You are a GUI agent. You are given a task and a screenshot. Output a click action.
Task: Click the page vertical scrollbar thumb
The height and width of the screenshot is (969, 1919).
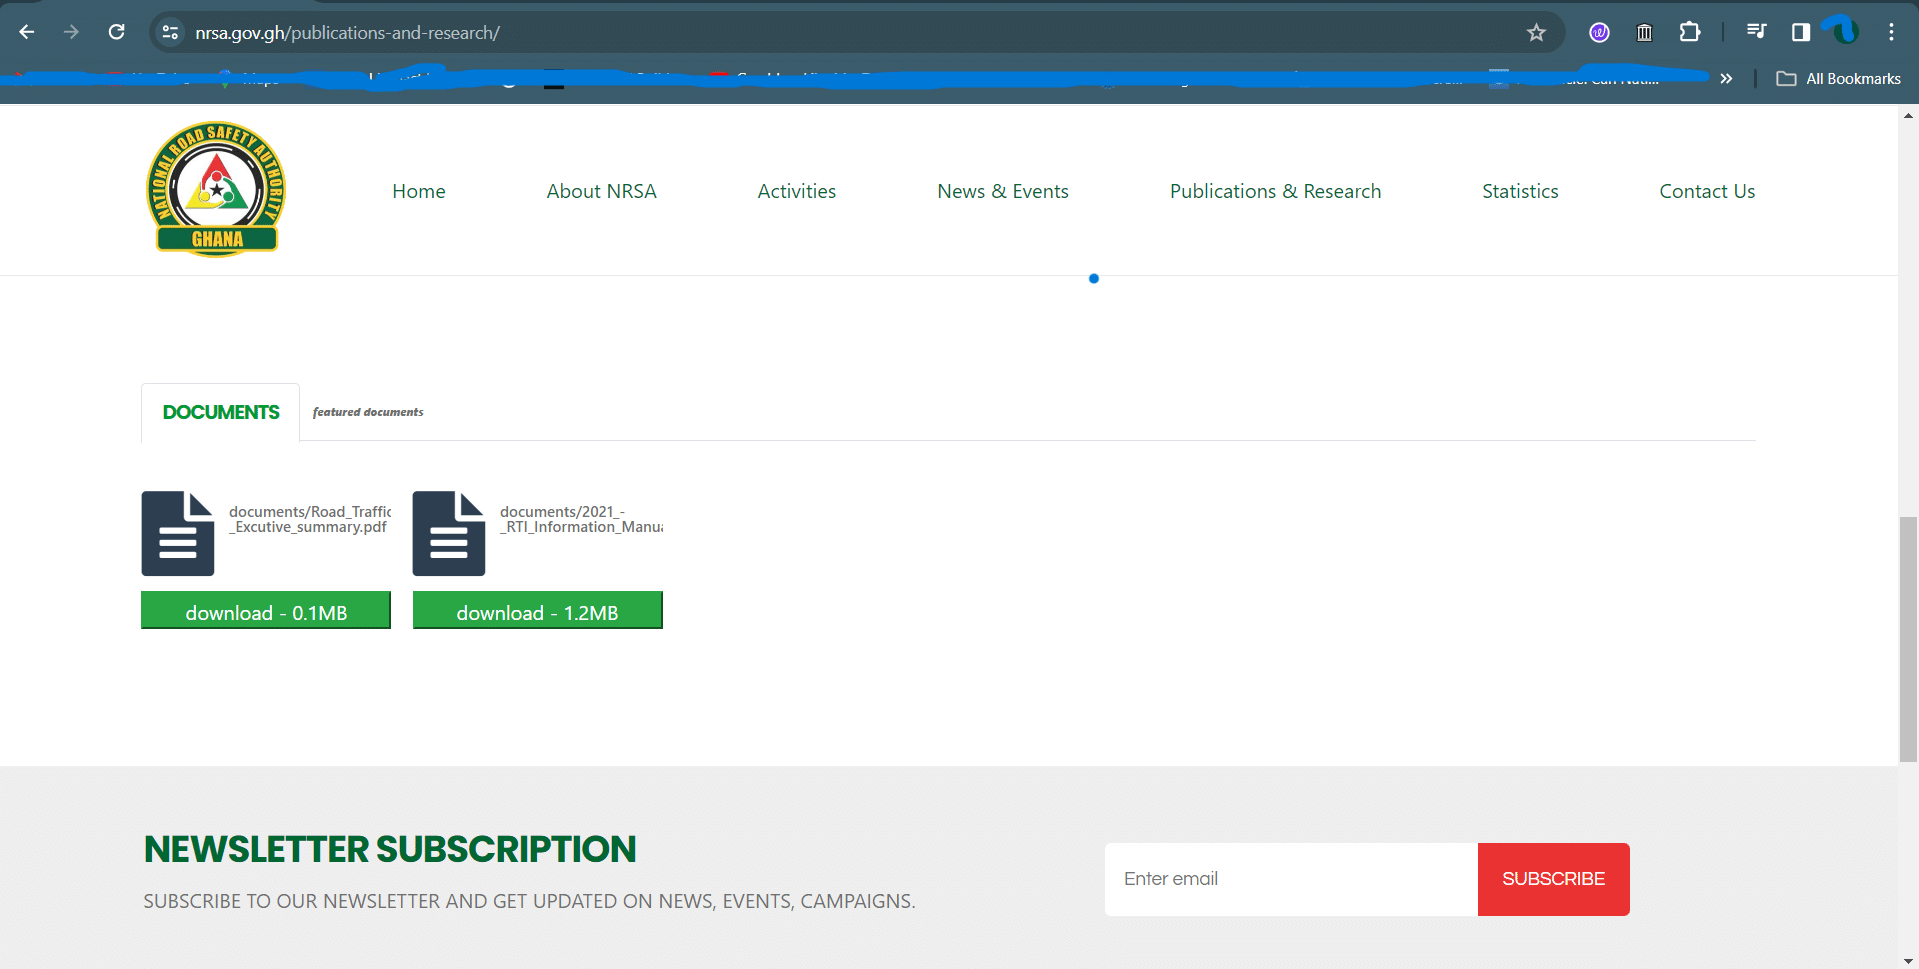pyautogui.click(x=1908, y=640)
